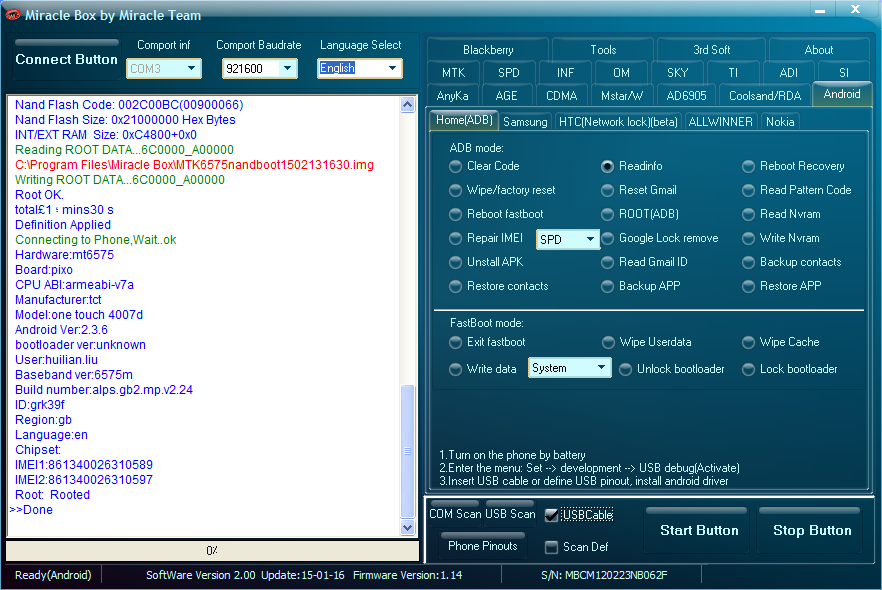Open the Blackberry tab
882x590 pixels.
tap(488, 49)
